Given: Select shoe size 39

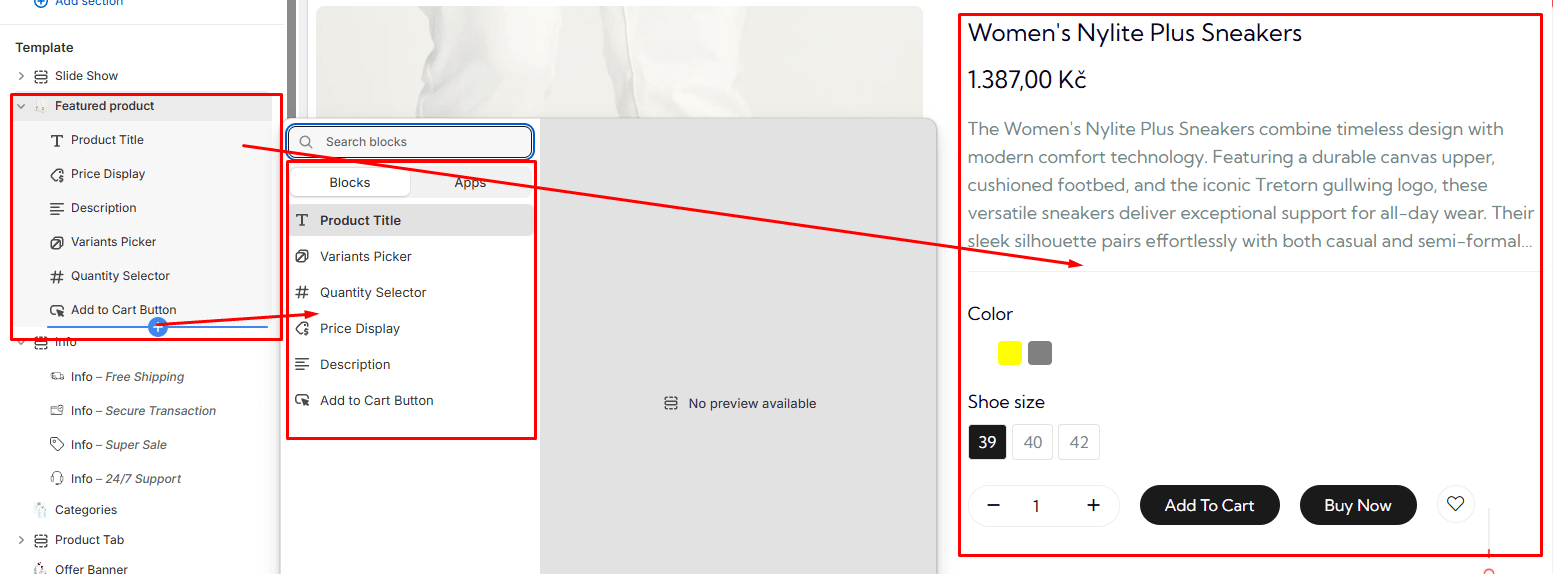Looking at the screenshot, I should click(988, 442).
